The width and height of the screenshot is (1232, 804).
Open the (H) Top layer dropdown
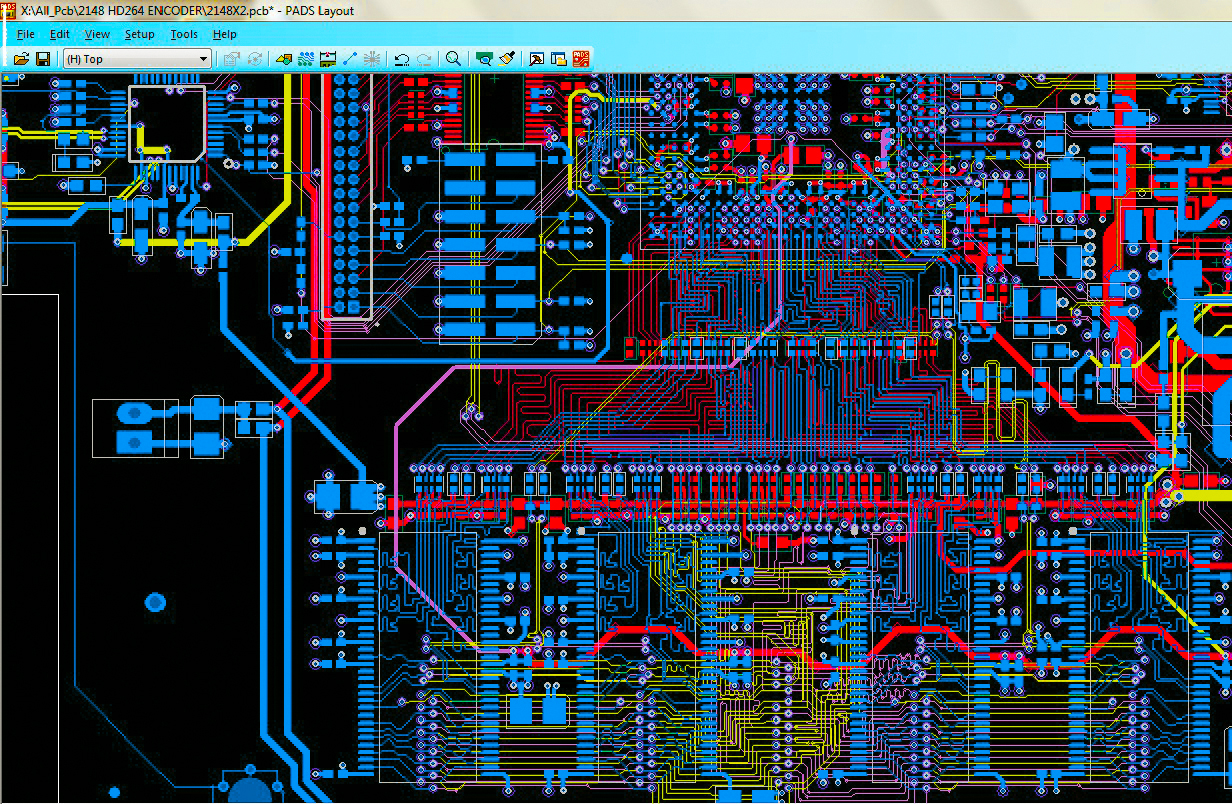point(137,59)
